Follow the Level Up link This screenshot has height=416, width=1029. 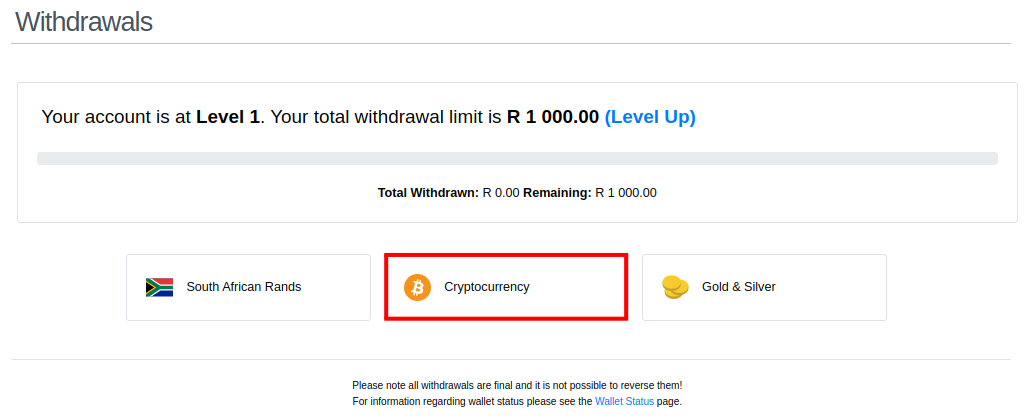point(650,117)
